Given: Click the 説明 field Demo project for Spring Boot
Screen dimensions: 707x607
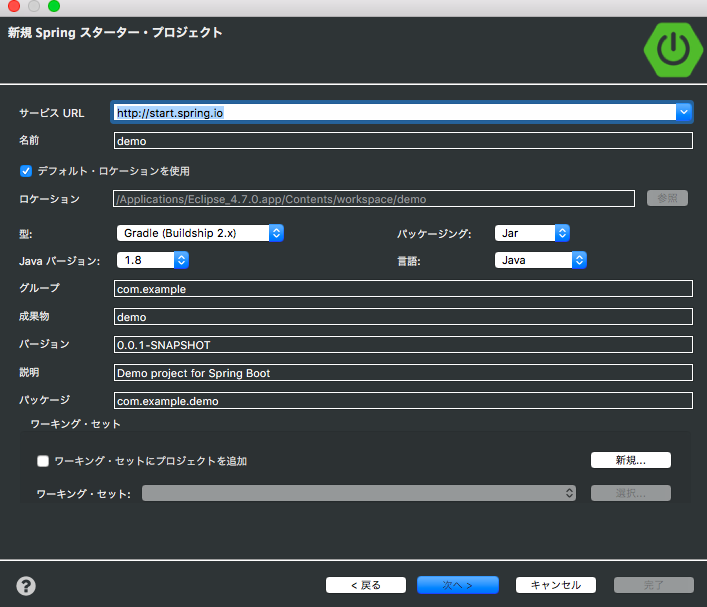Looking at the screenshot, I should [x=403, y=372].
